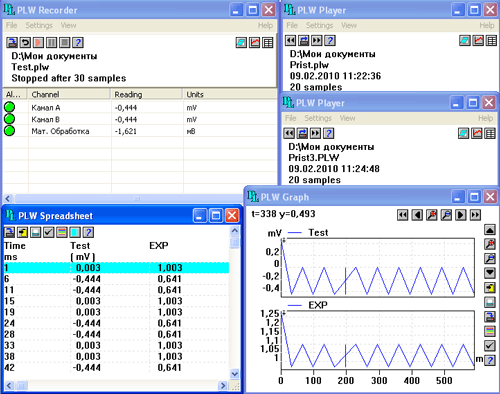Viewport: 500px width, 394px height.
Task: Click Re-record icon in PLW Recorder toolbar
Action: click(25, 42)
